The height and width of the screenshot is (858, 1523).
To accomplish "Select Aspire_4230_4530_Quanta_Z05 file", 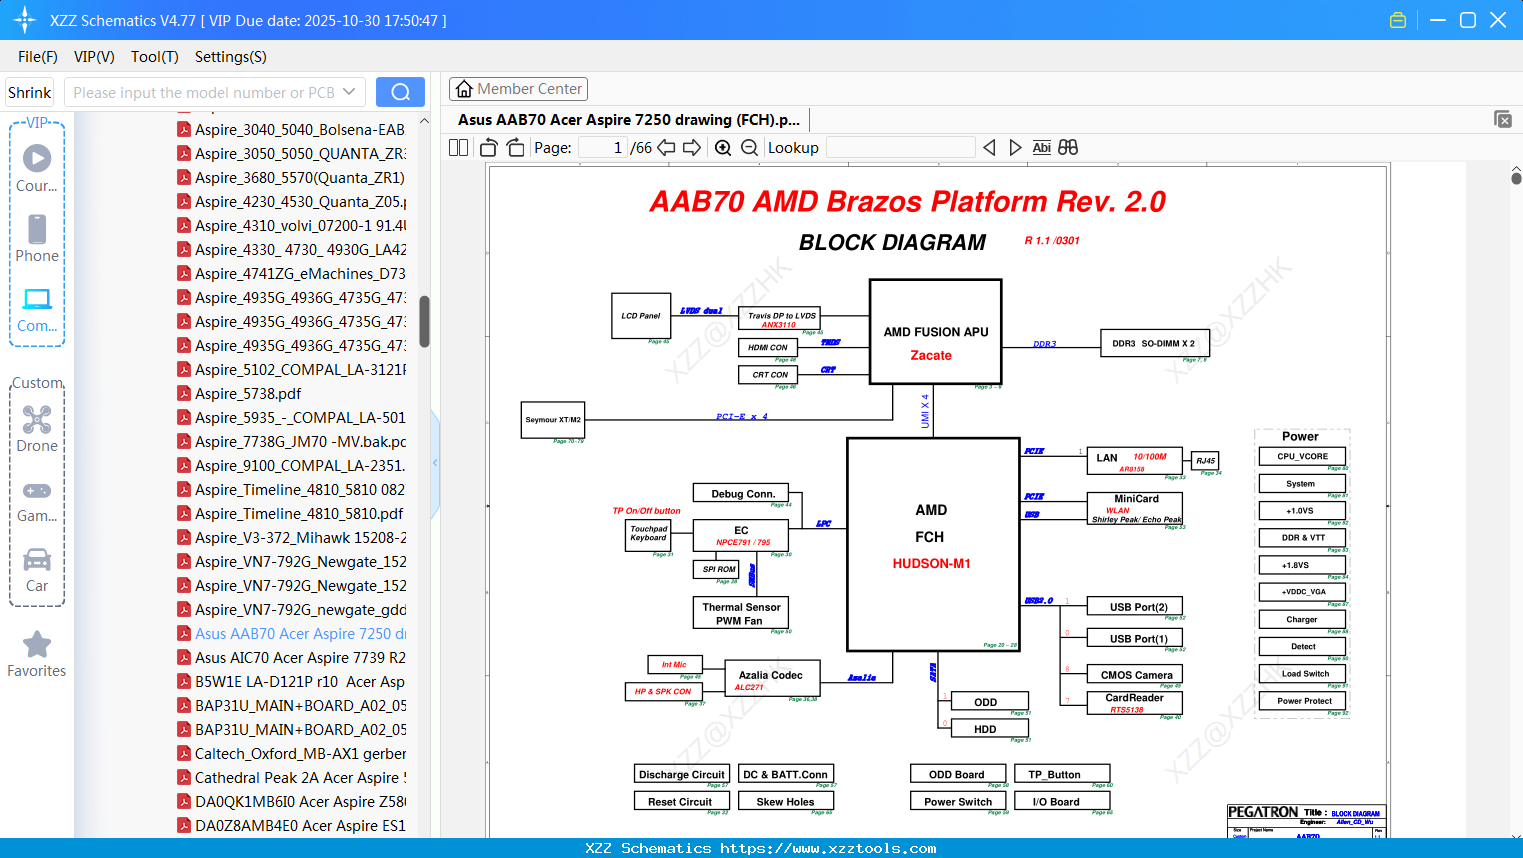I will (x=291, y=201).
